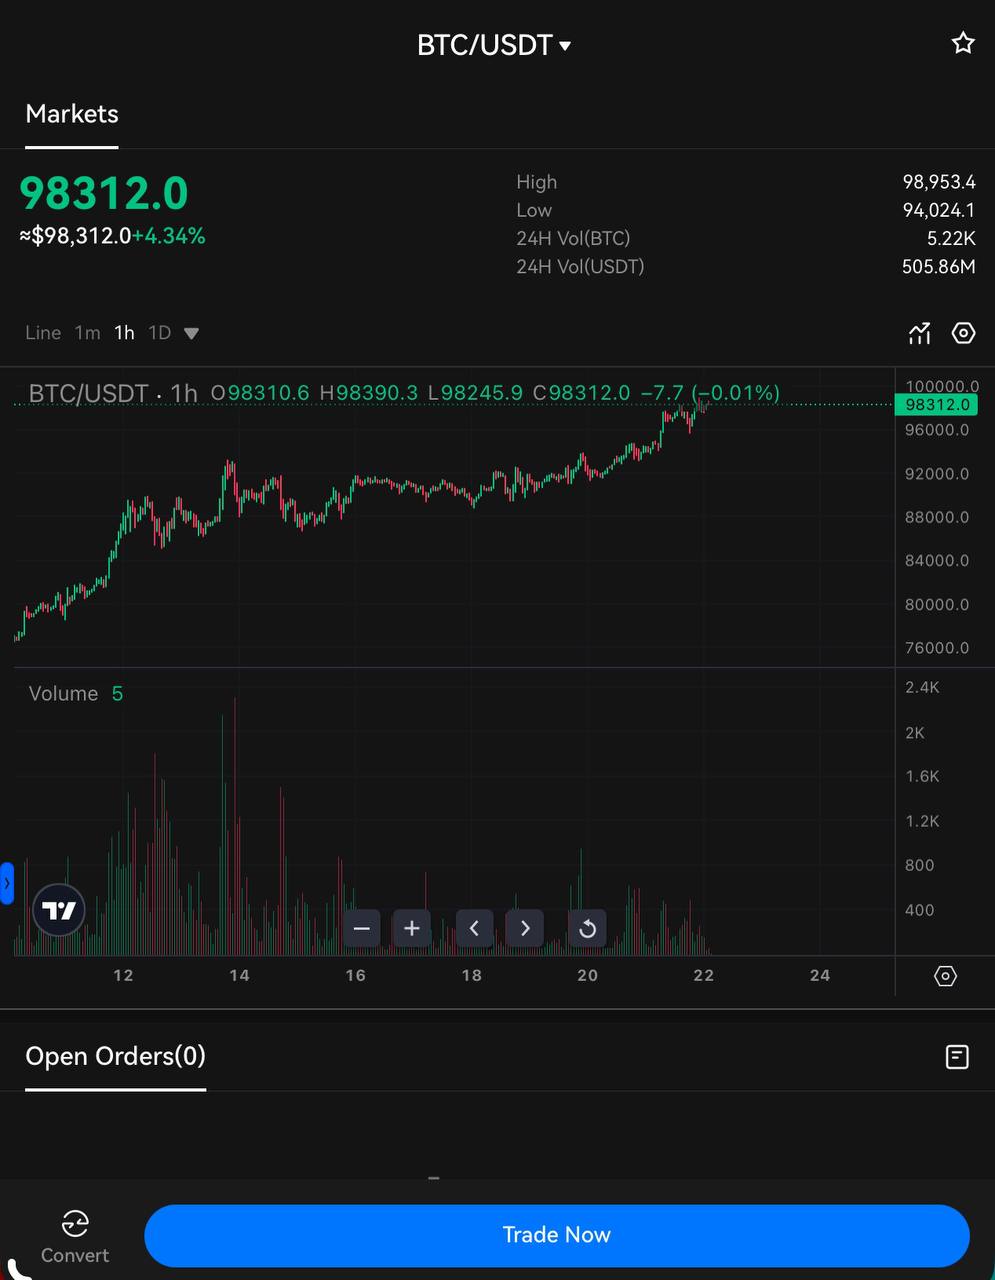Zoom out the chart with minus button
This screenshot has height=1280, width=995.
pos(362,929)
